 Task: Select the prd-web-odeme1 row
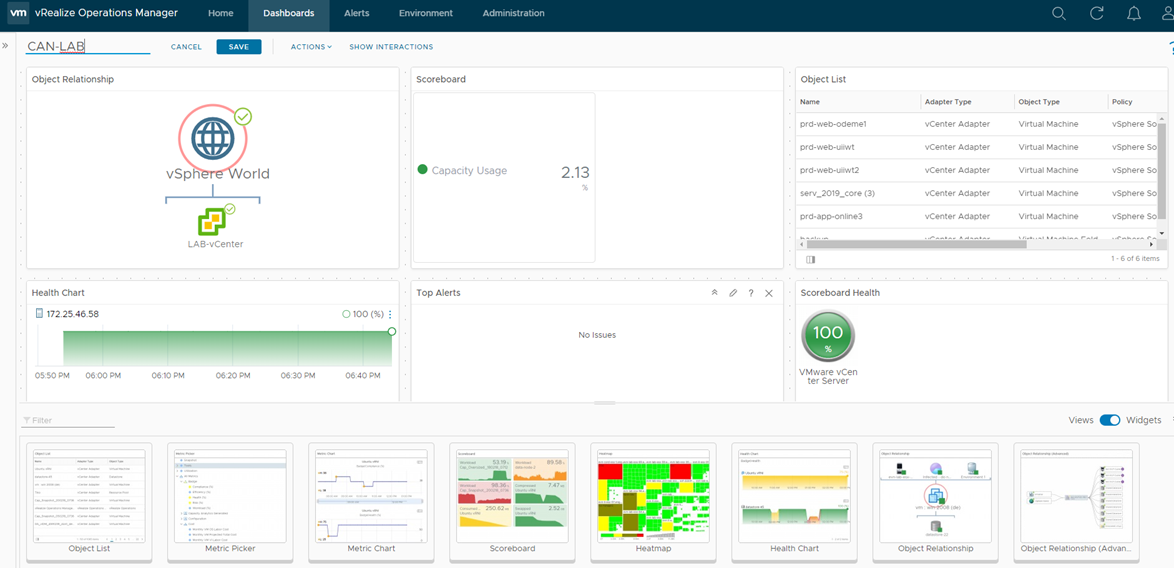976,124
